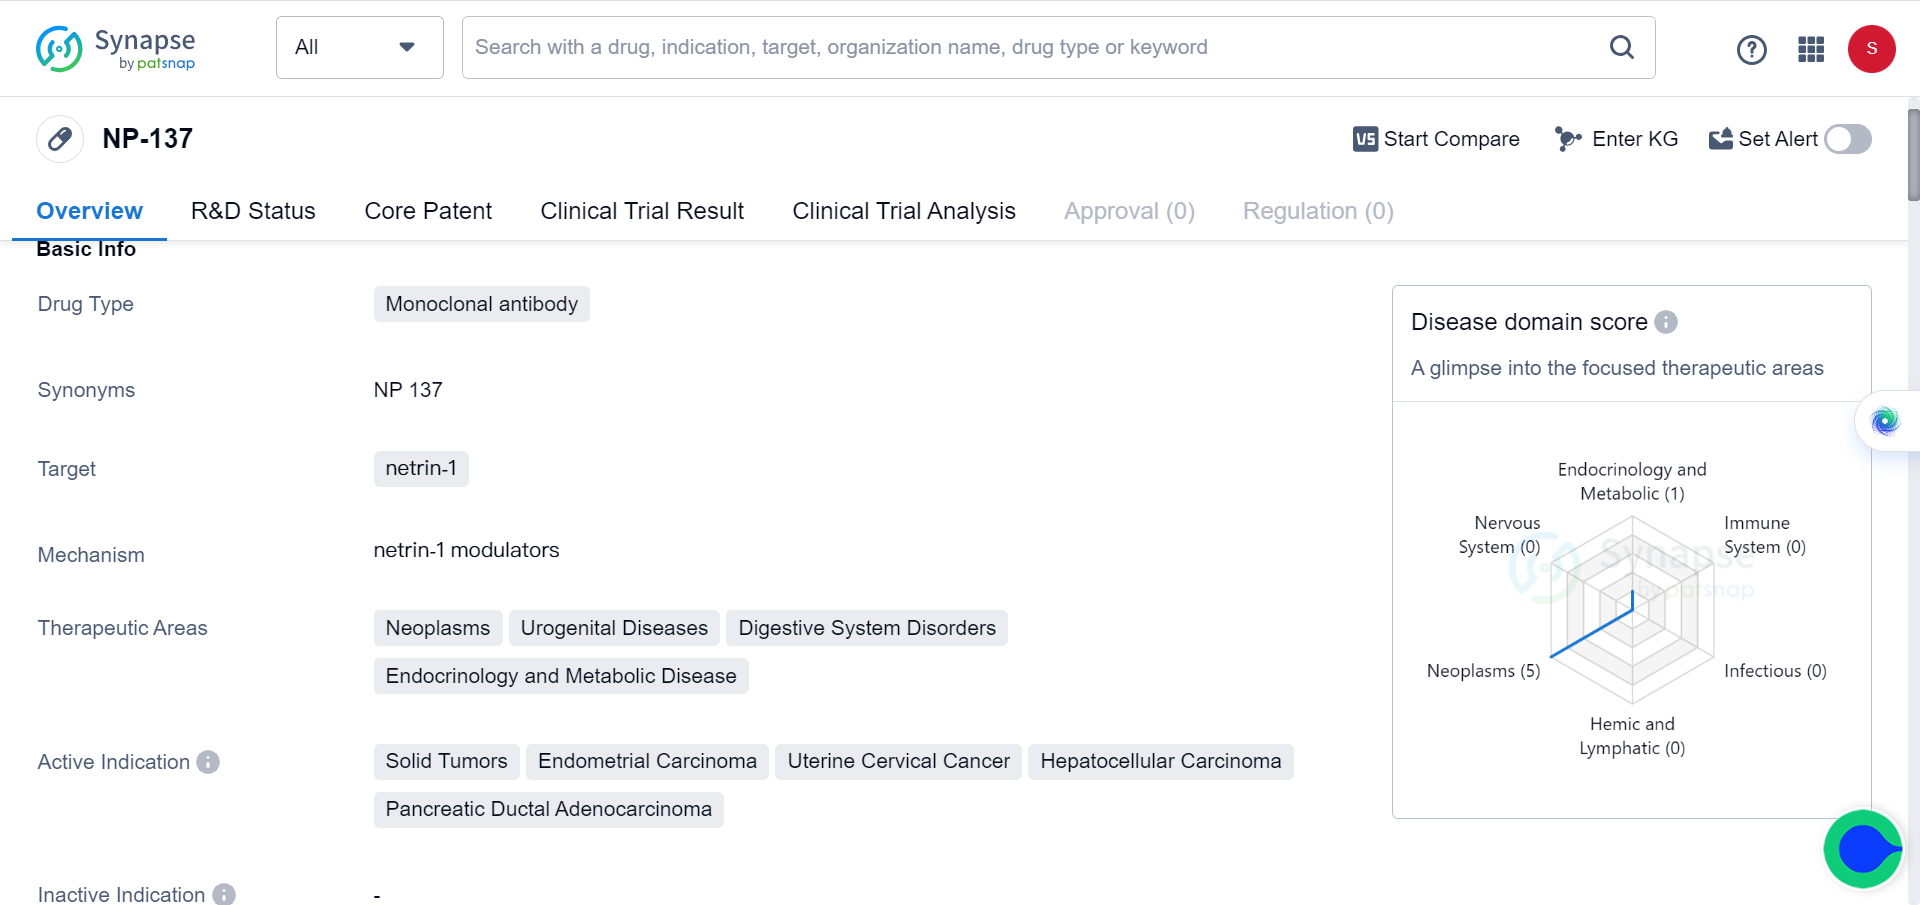Select the Core Patent tab

tap(428, 211)
